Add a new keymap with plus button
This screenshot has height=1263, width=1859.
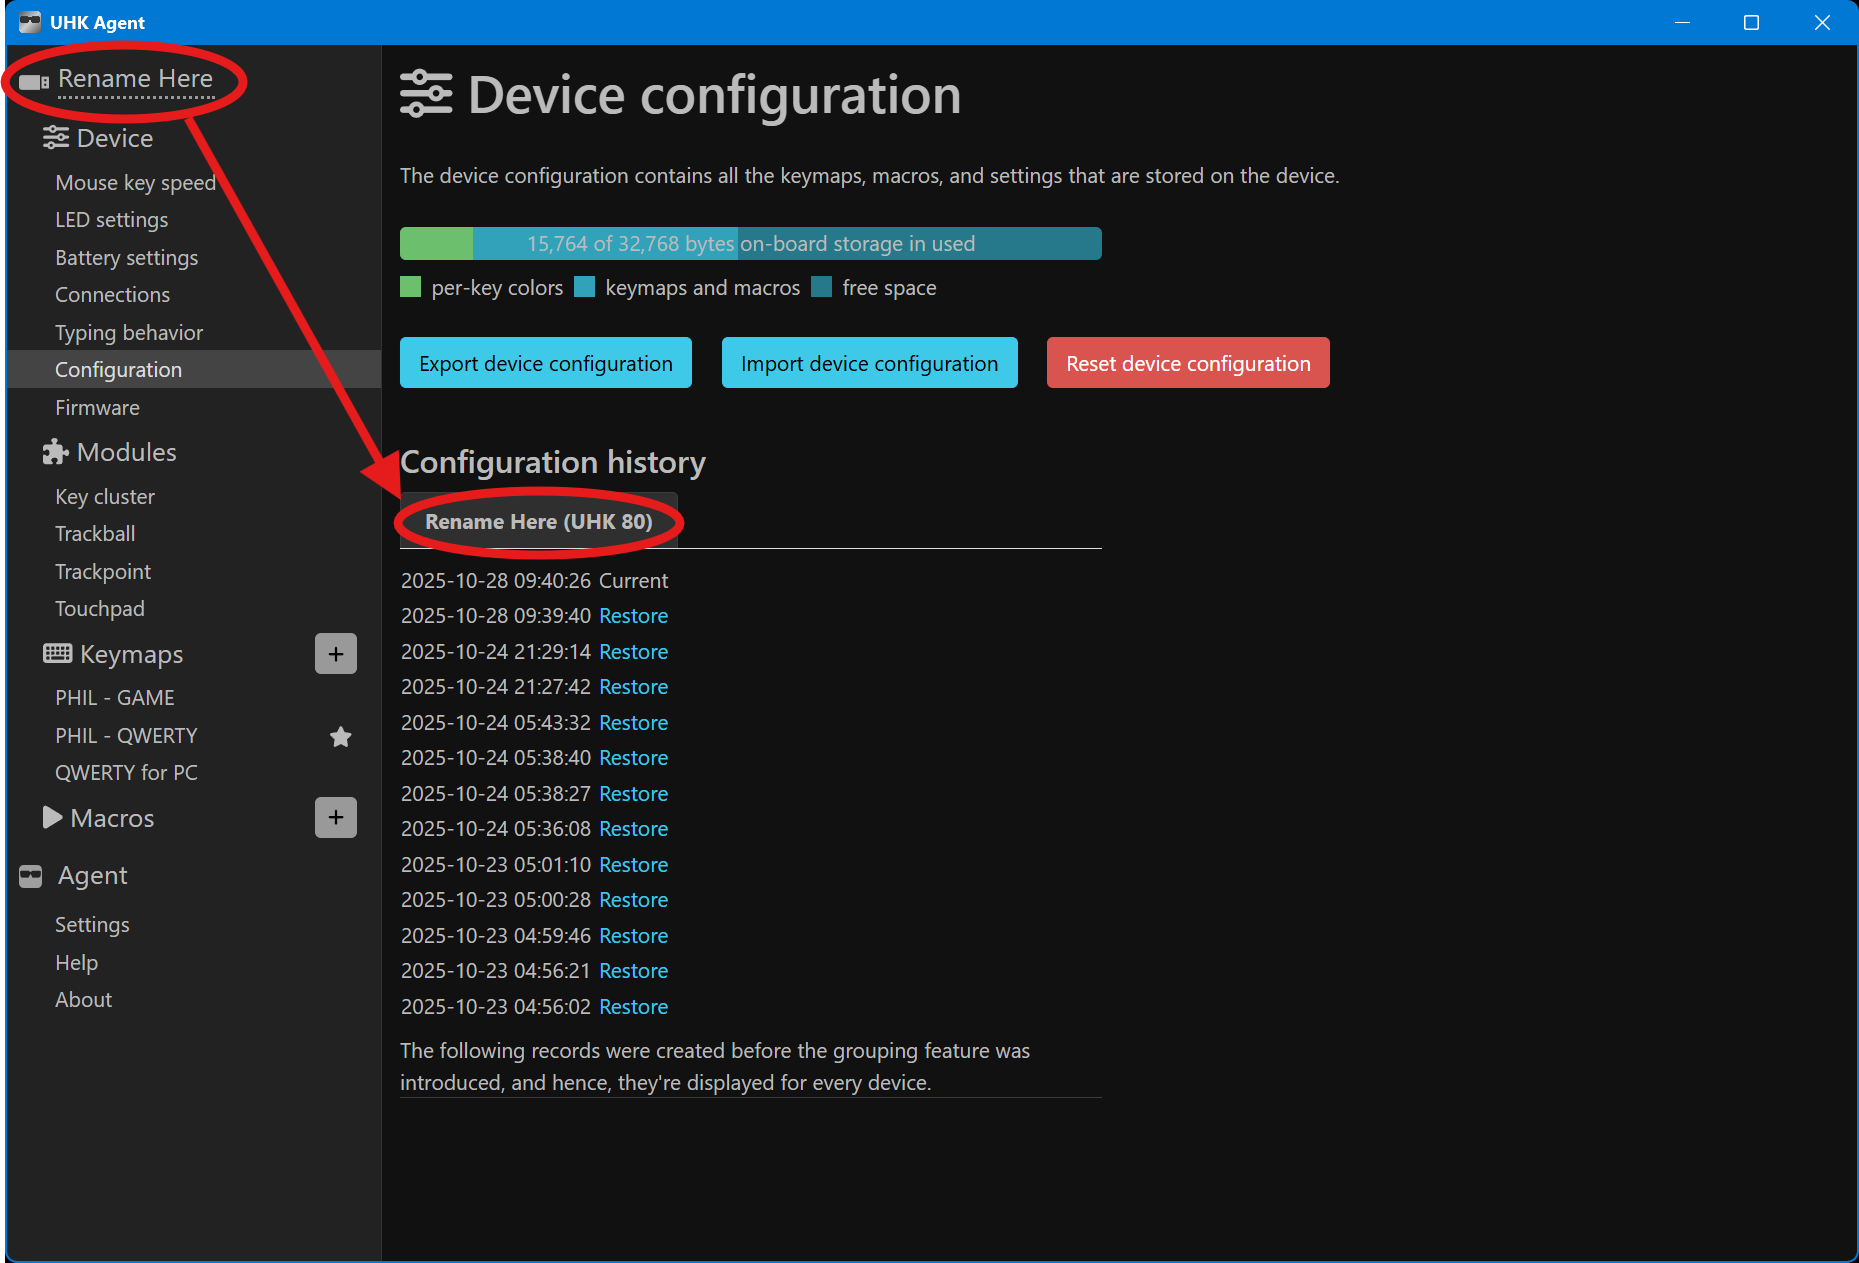[336, 654]
